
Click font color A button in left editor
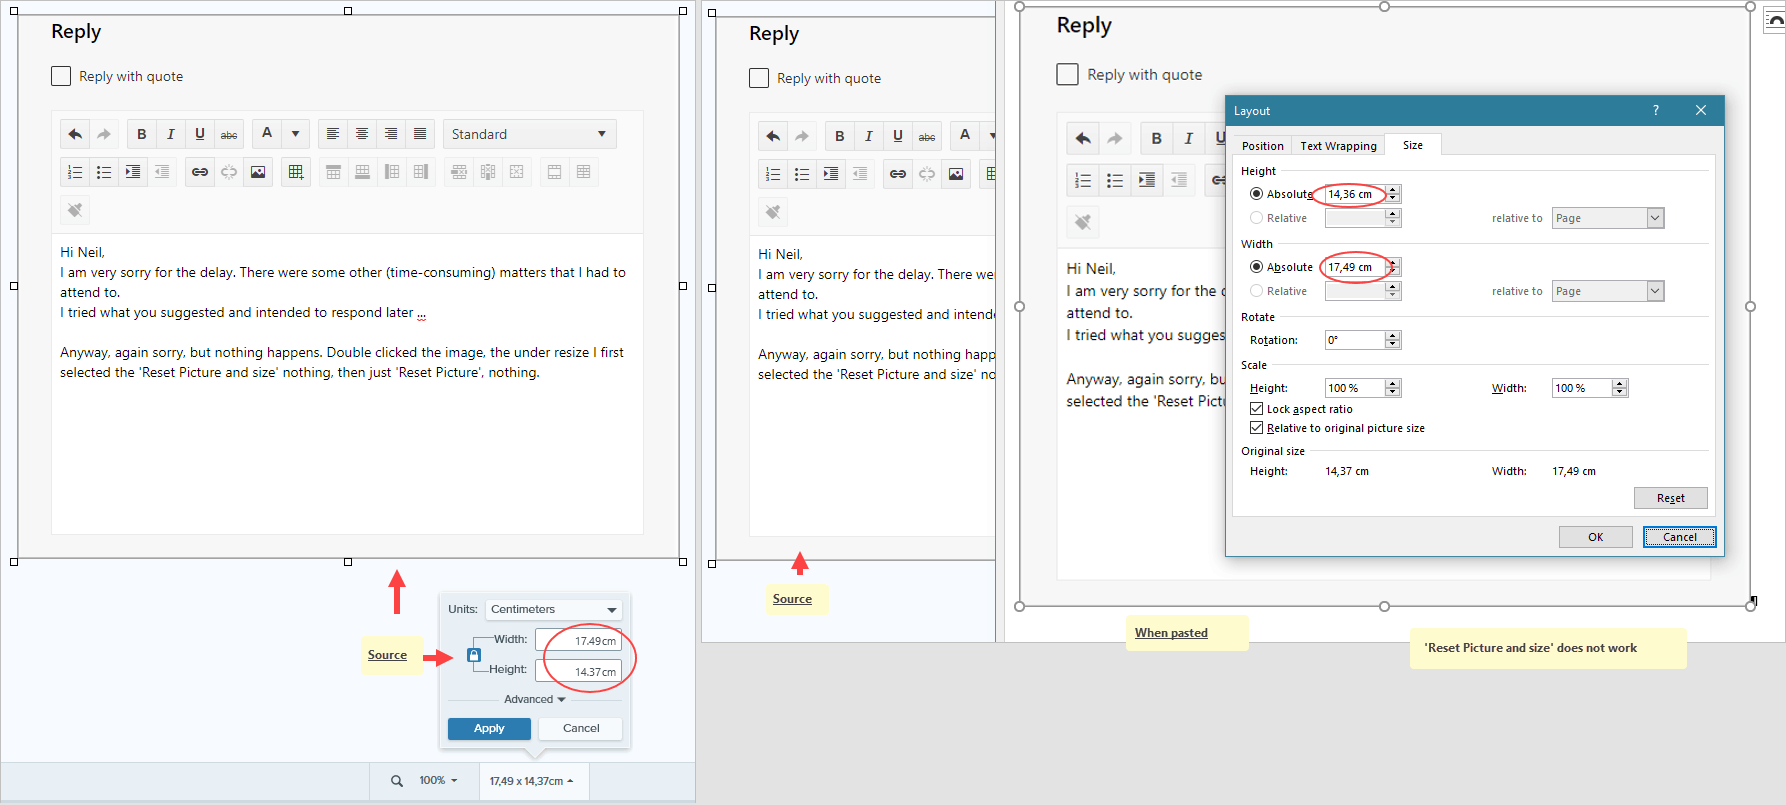point(267,133)
